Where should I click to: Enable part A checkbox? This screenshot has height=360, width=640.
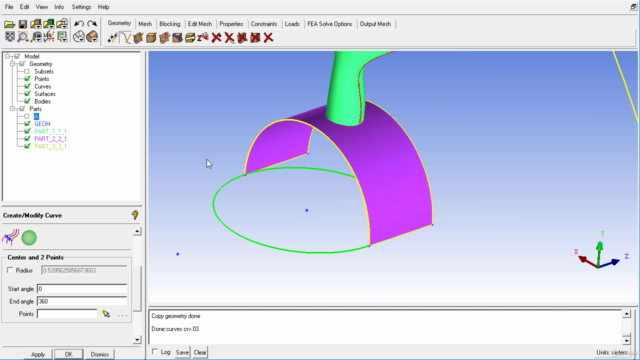(x=27, y=116)
